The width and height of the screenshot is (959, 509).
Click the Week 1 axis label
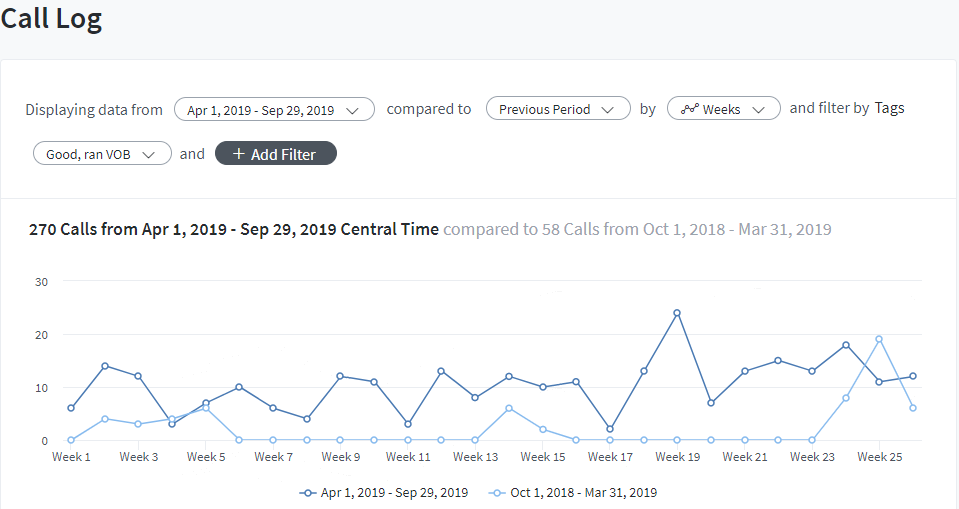71,457
